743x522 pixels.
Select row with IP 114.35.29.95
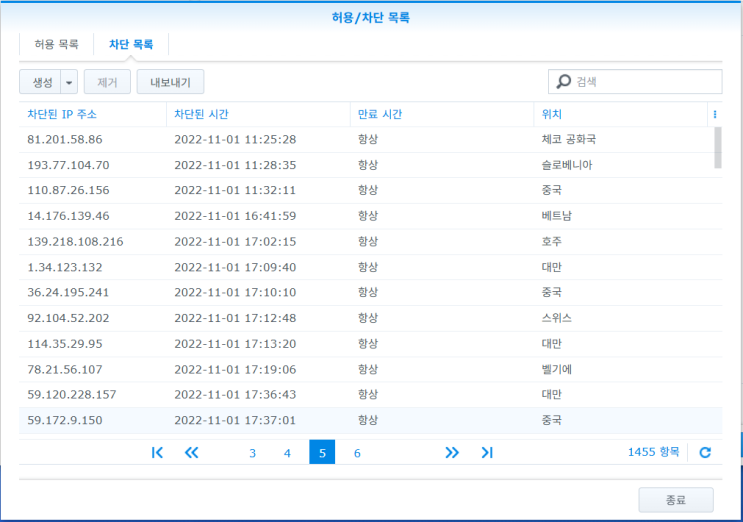coord(371,343)
